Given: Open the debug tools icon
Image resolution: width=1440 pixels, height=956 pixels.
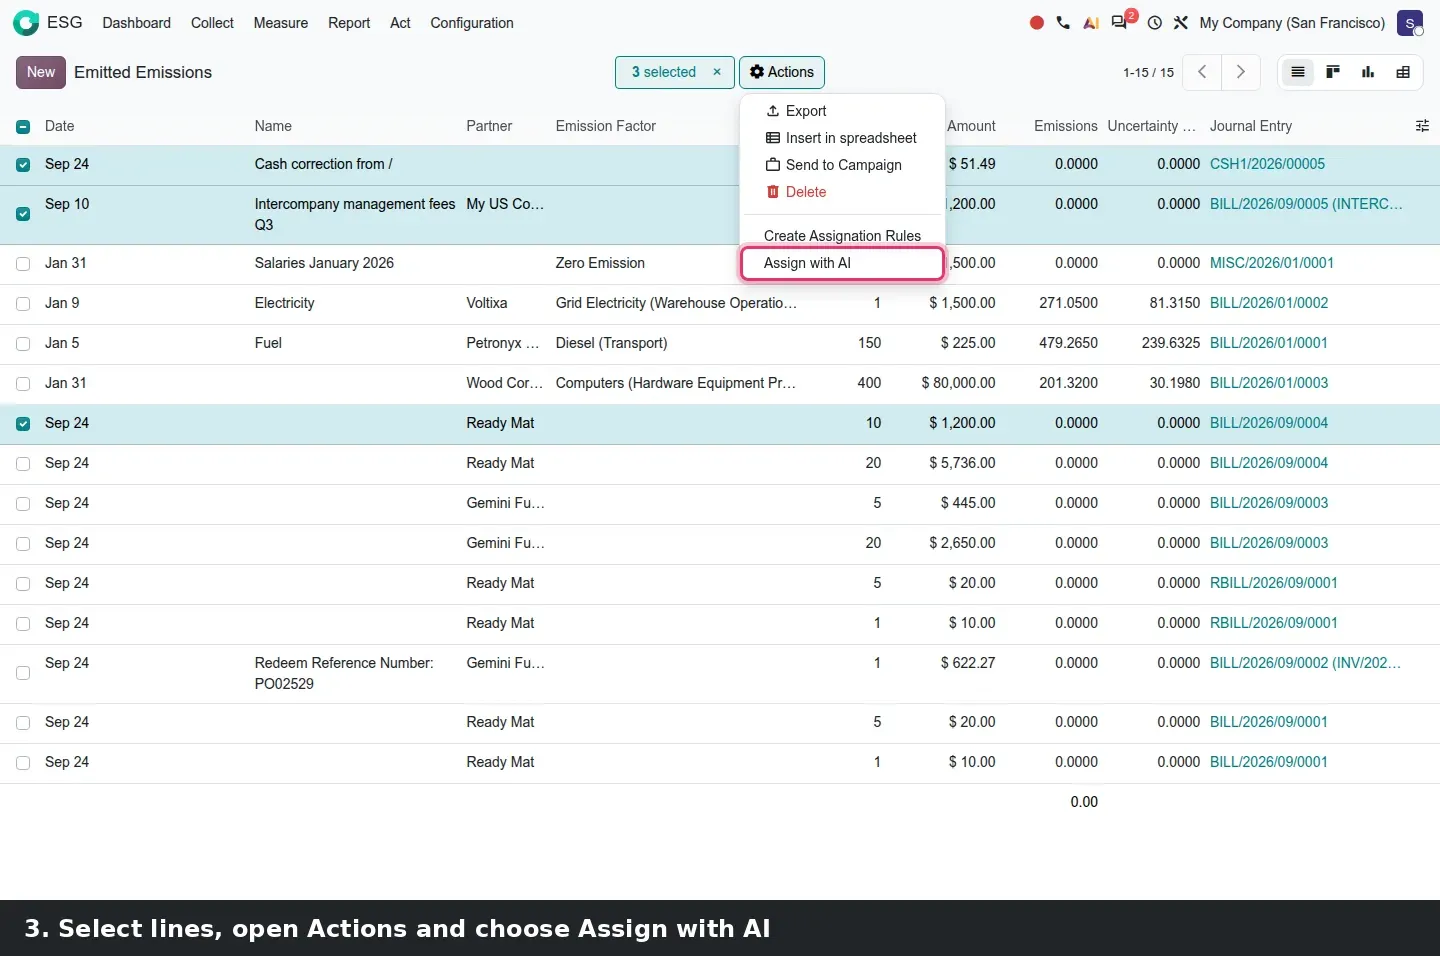Looking at the screenshot, I should point(1181,23).
